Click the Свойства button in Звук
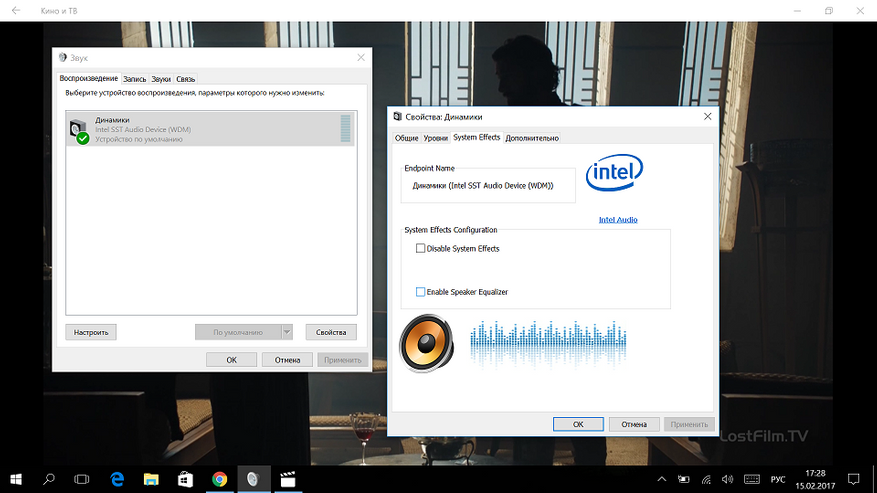This screenshot has height=493, width=877. (331, 332)
